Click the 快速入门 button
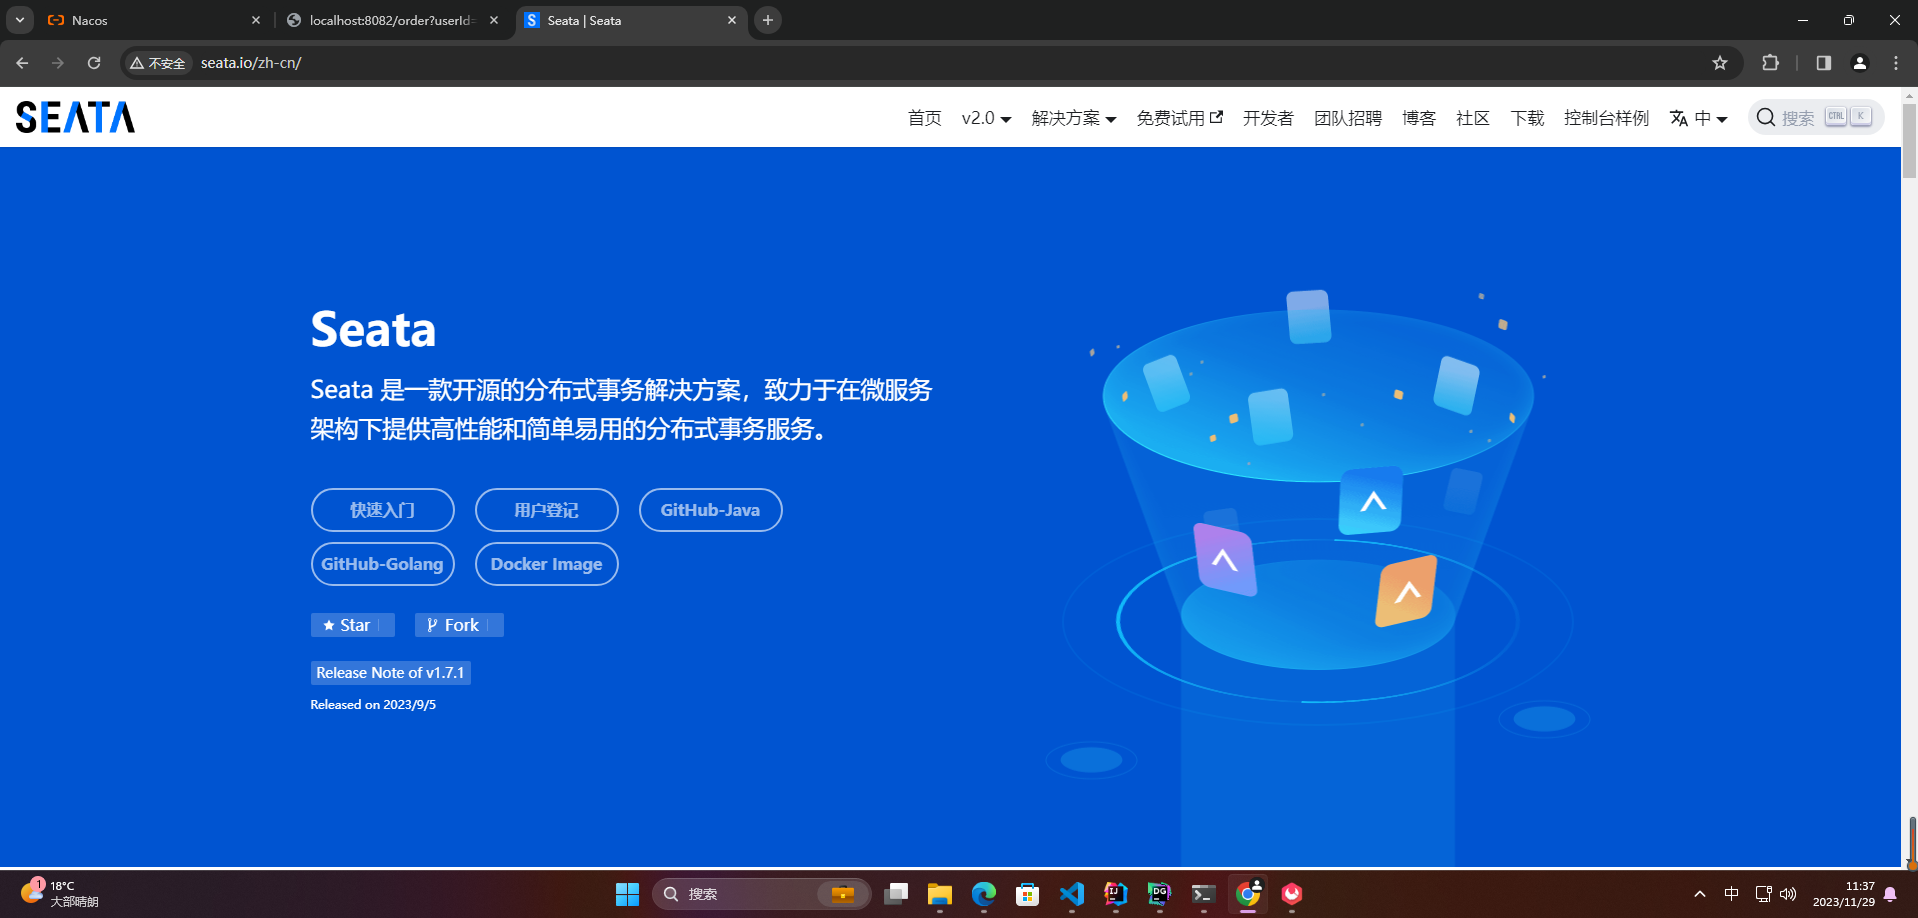Image resolution: width=1918 pixels, height=918 pixels. pos(383,510)
